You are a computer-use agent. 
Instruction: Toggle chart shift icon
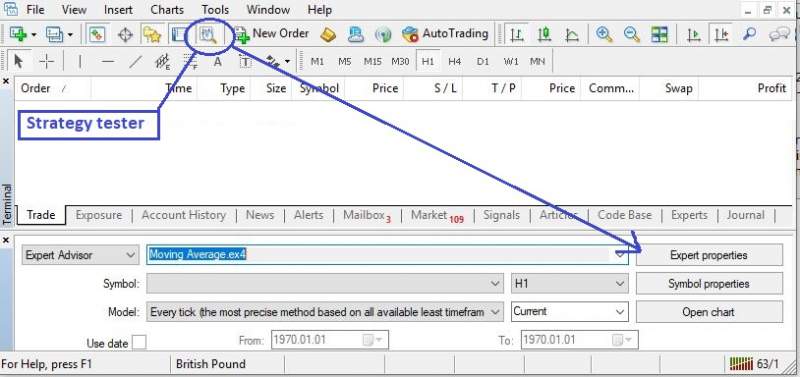tap(721, 35)
